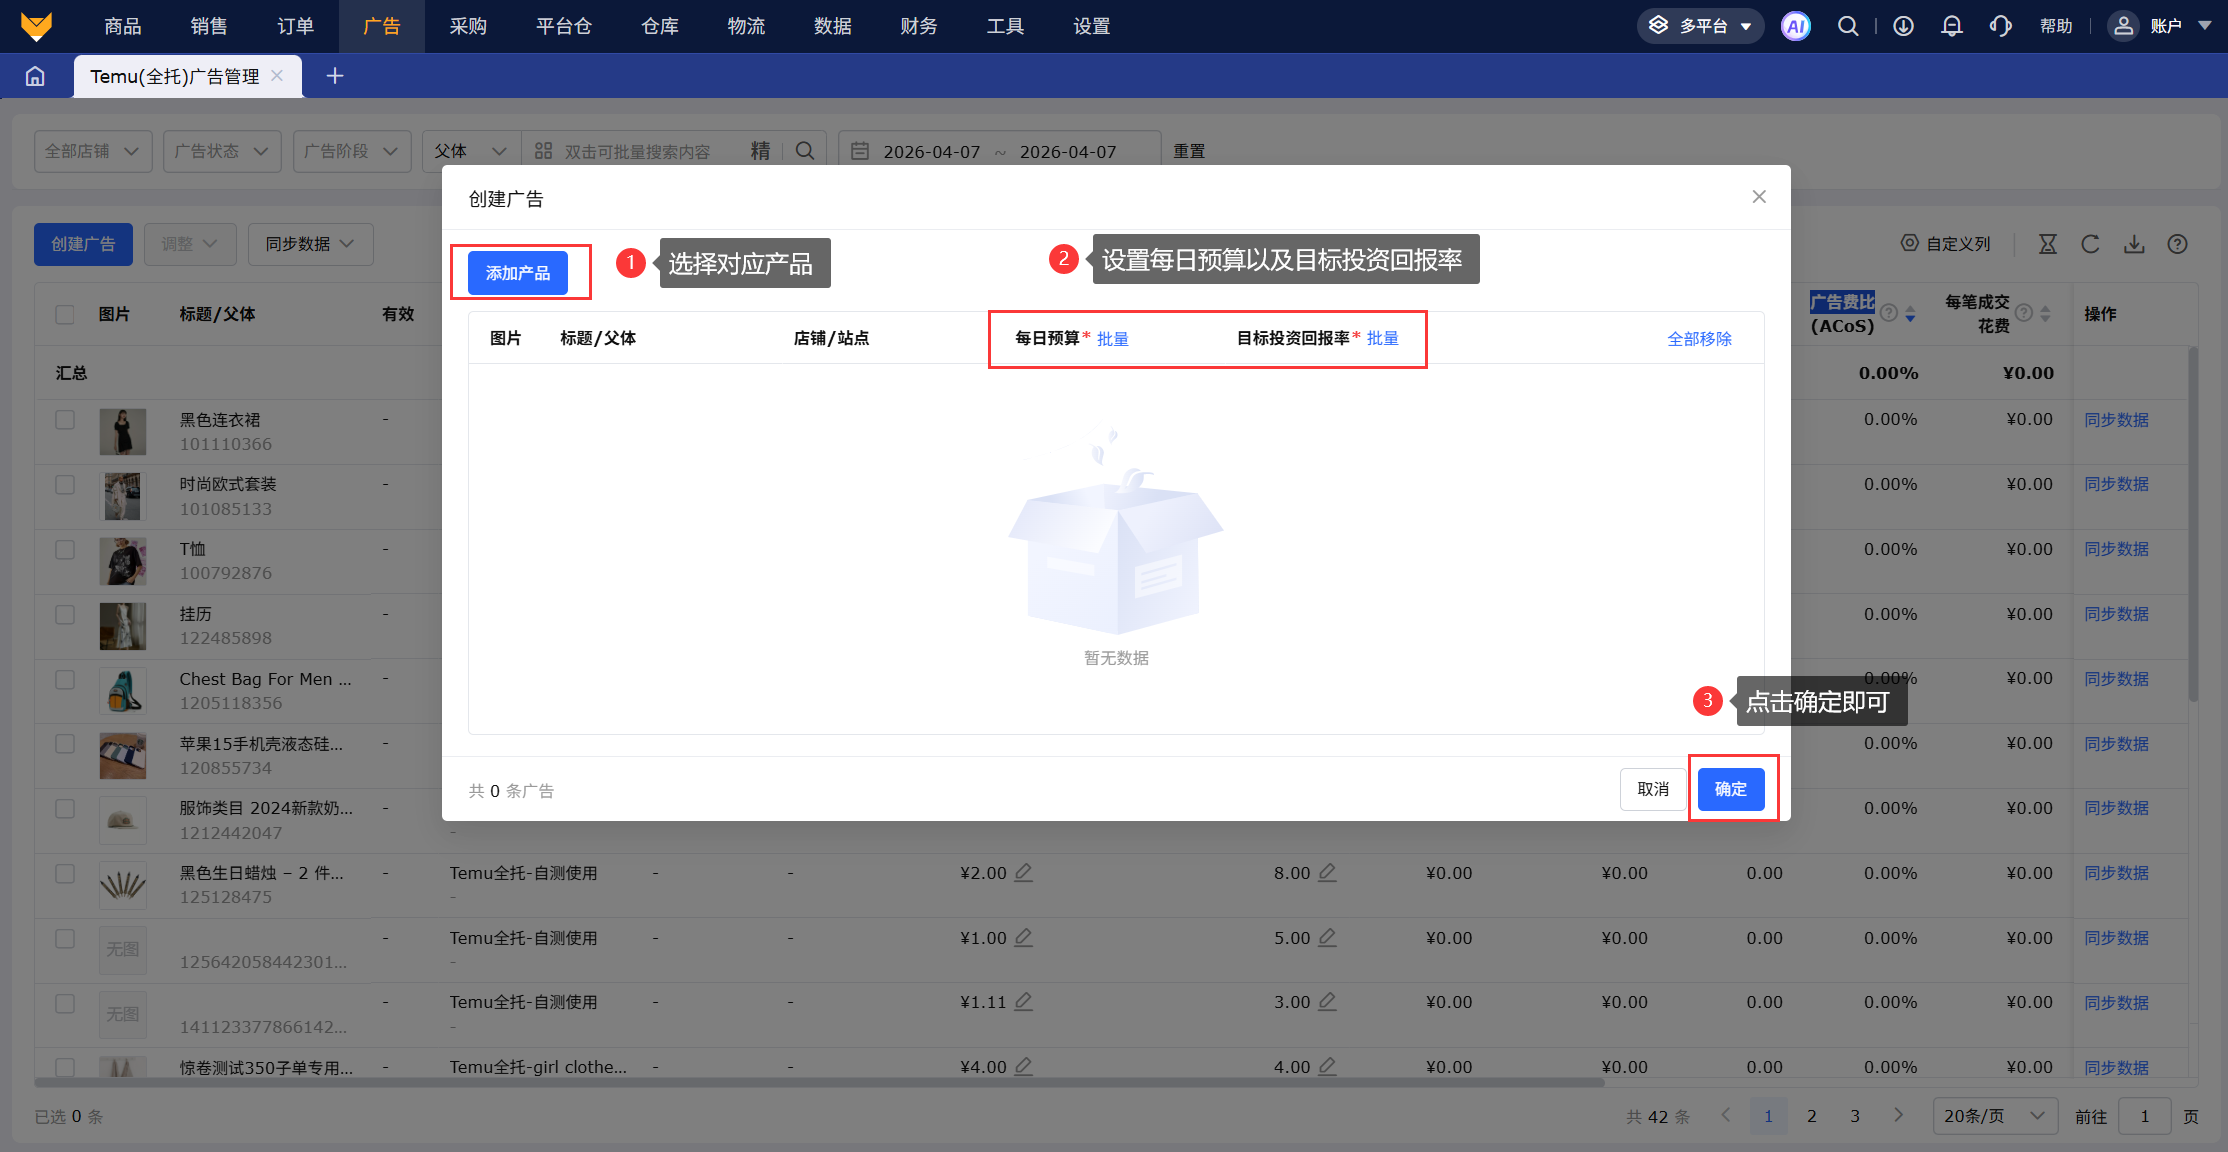Click the 添加产品 button
Image resolution: width=2228 pixels, height=1152 pixels.
click(x=517, y=273)
